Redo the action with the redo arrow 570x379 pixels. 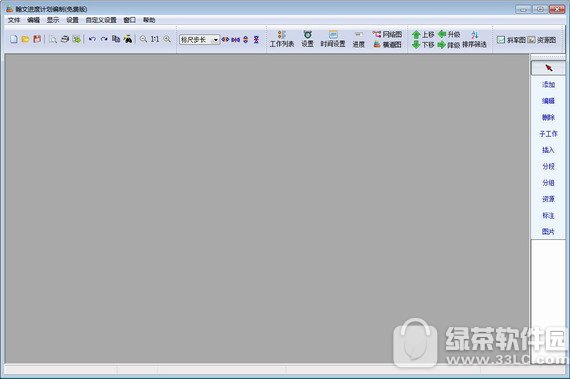(x=104, y=39)
